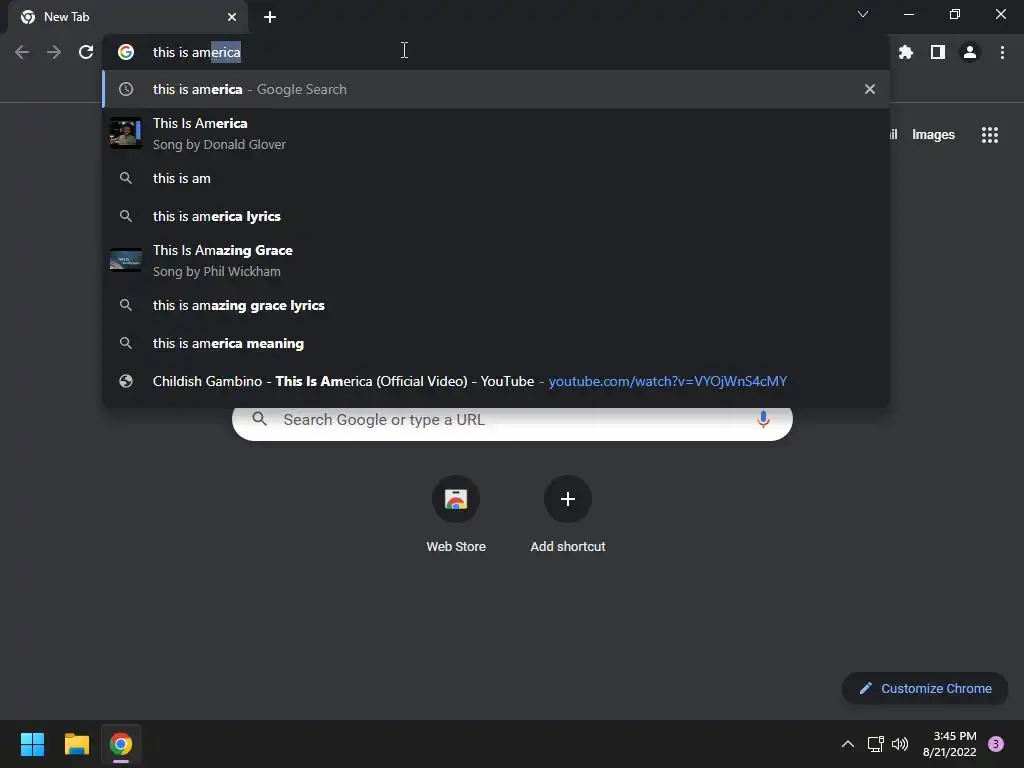Screen dimensions: 1024x768
Task: Select the New Tab tab
Action: [128, 17]
